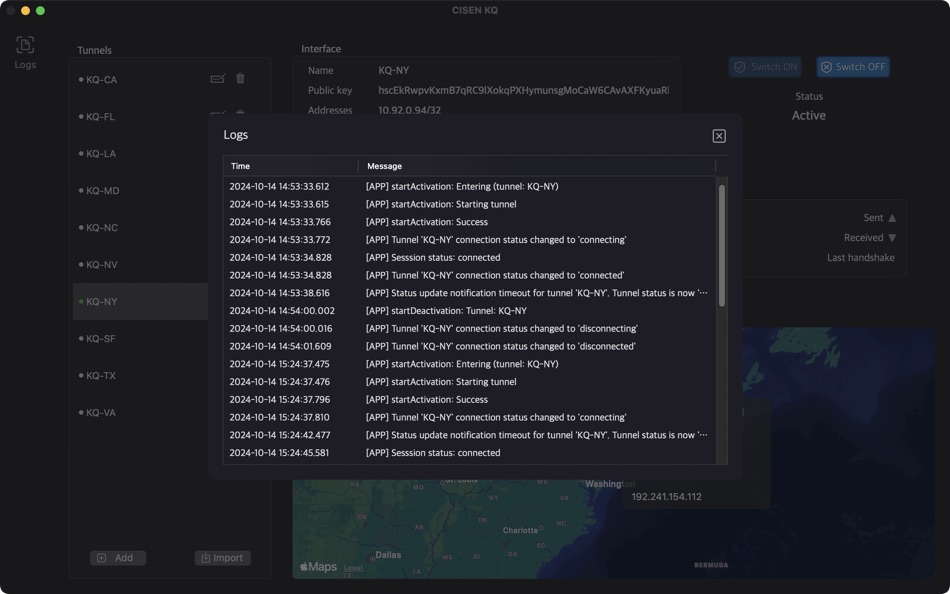Select the KQ-SF tunnel

point(141,338)
